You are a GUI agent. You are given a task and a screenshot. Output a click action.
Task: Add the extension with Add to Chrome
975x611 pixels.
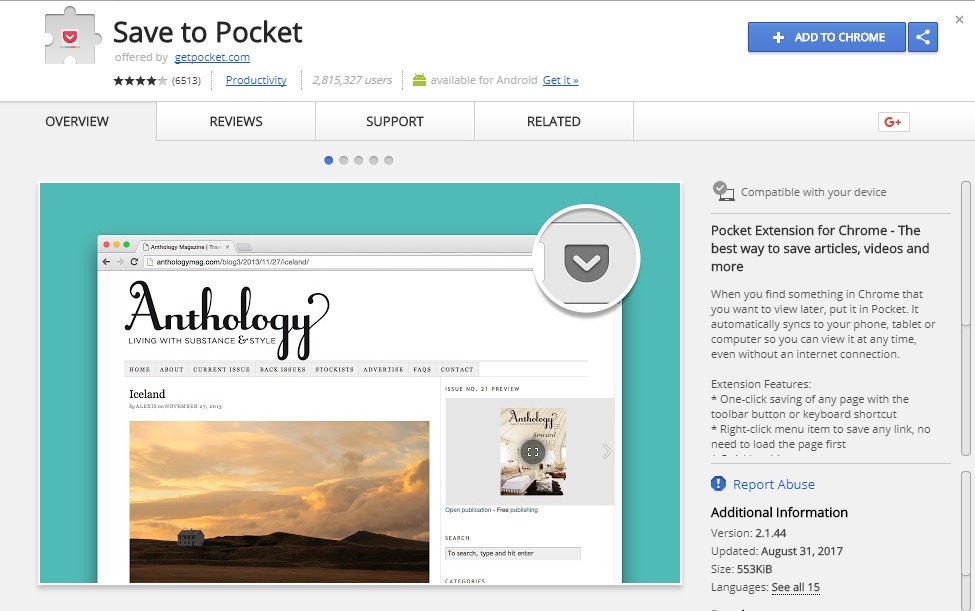[x=826, y=37]
